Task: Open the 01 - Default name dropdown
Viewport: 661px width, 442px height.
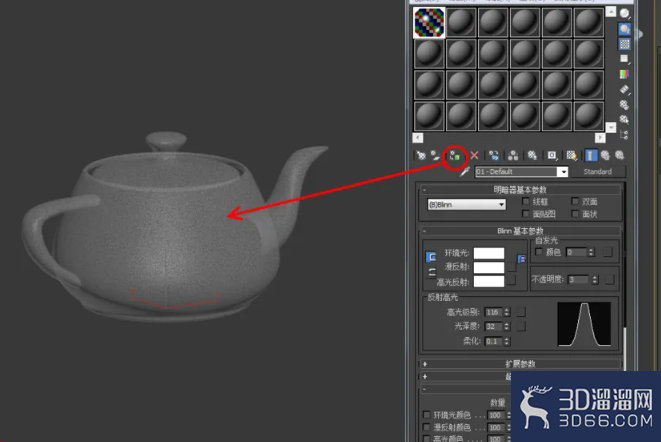Action: click(563, 172)
